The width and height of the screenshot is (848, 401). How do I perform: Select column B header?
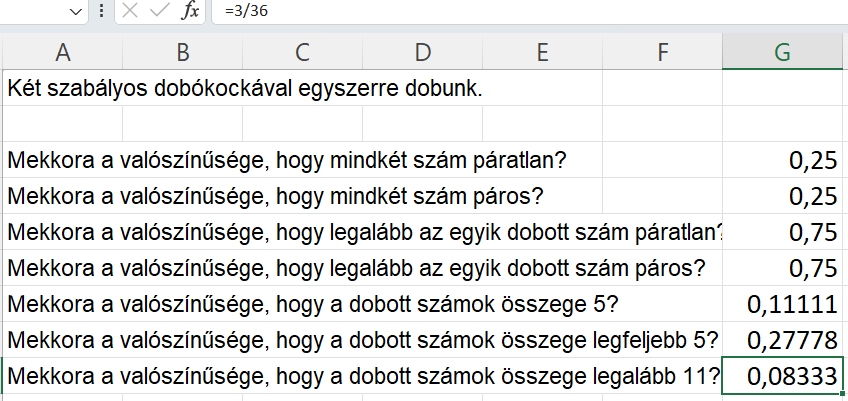pyautogui.click(x=183, y=52)
